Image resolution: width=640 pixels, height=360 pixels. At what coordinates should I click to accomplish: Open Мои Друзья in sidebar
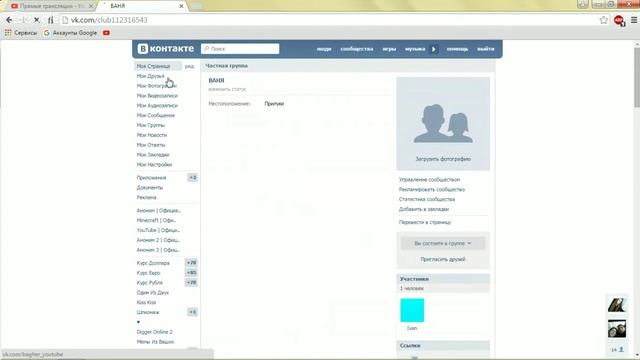point(151,76)
